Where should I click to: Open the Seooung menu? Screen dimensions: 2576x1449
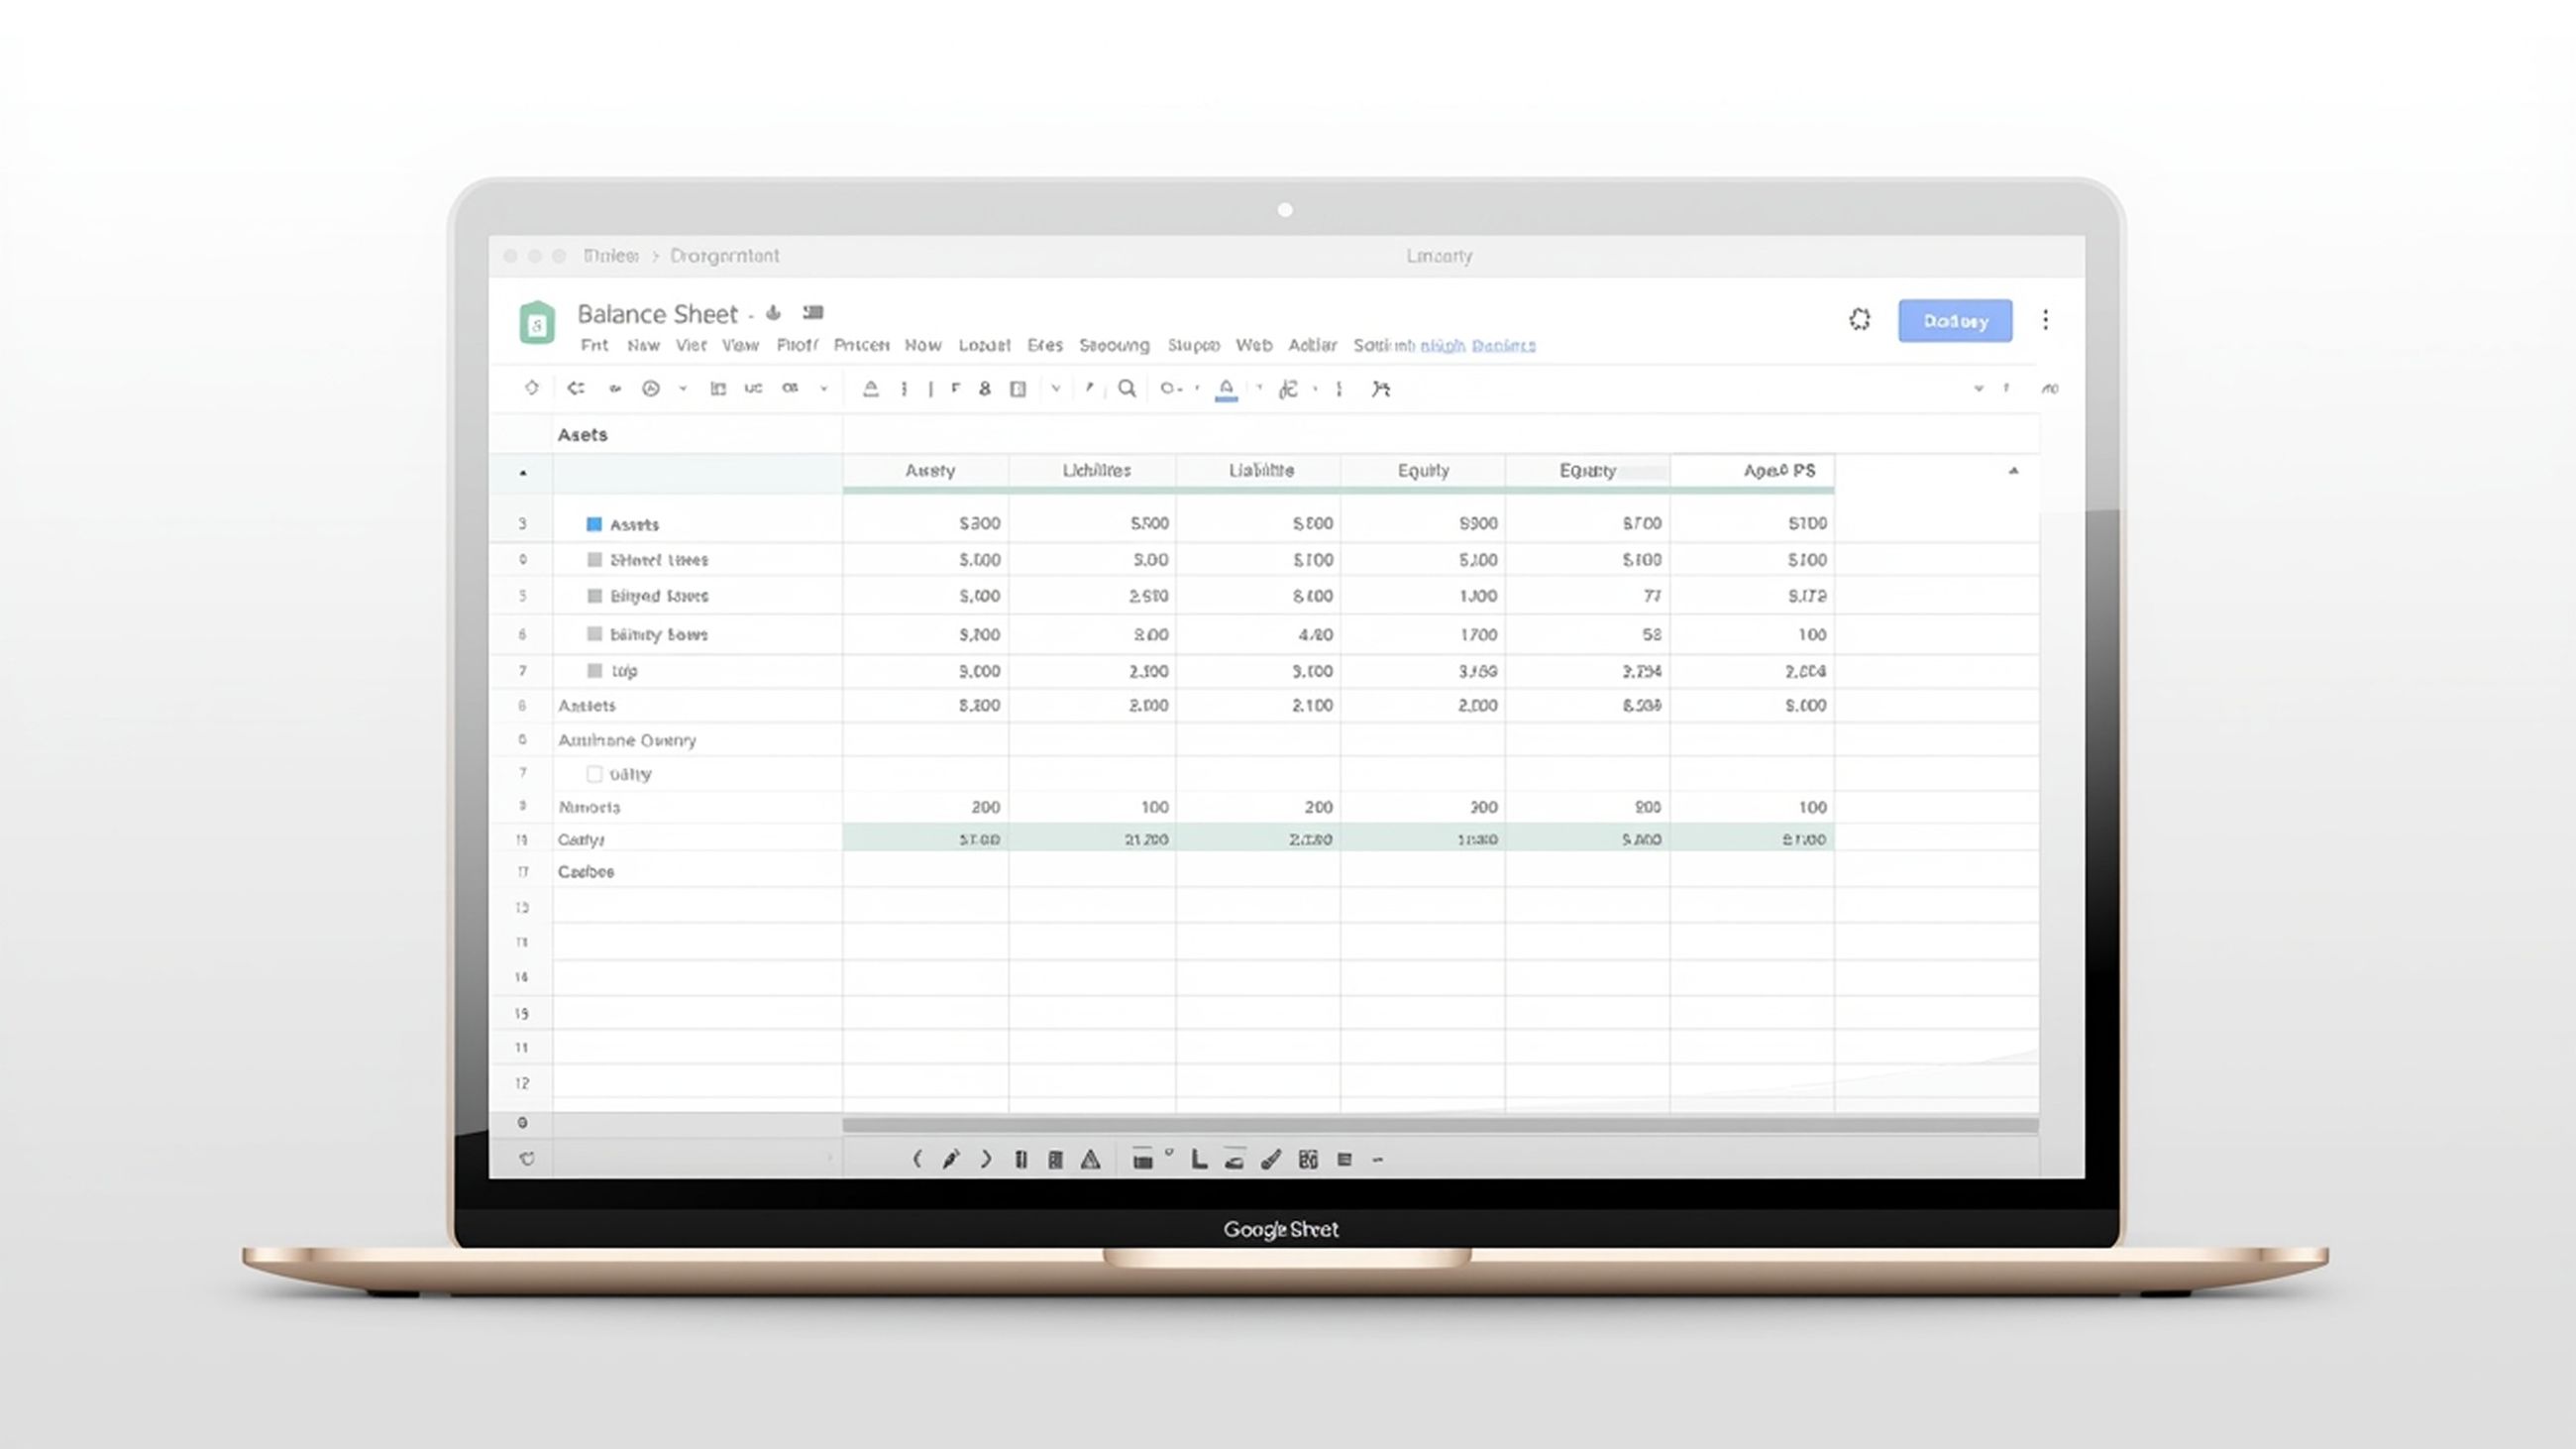[x=1114, y=345]
